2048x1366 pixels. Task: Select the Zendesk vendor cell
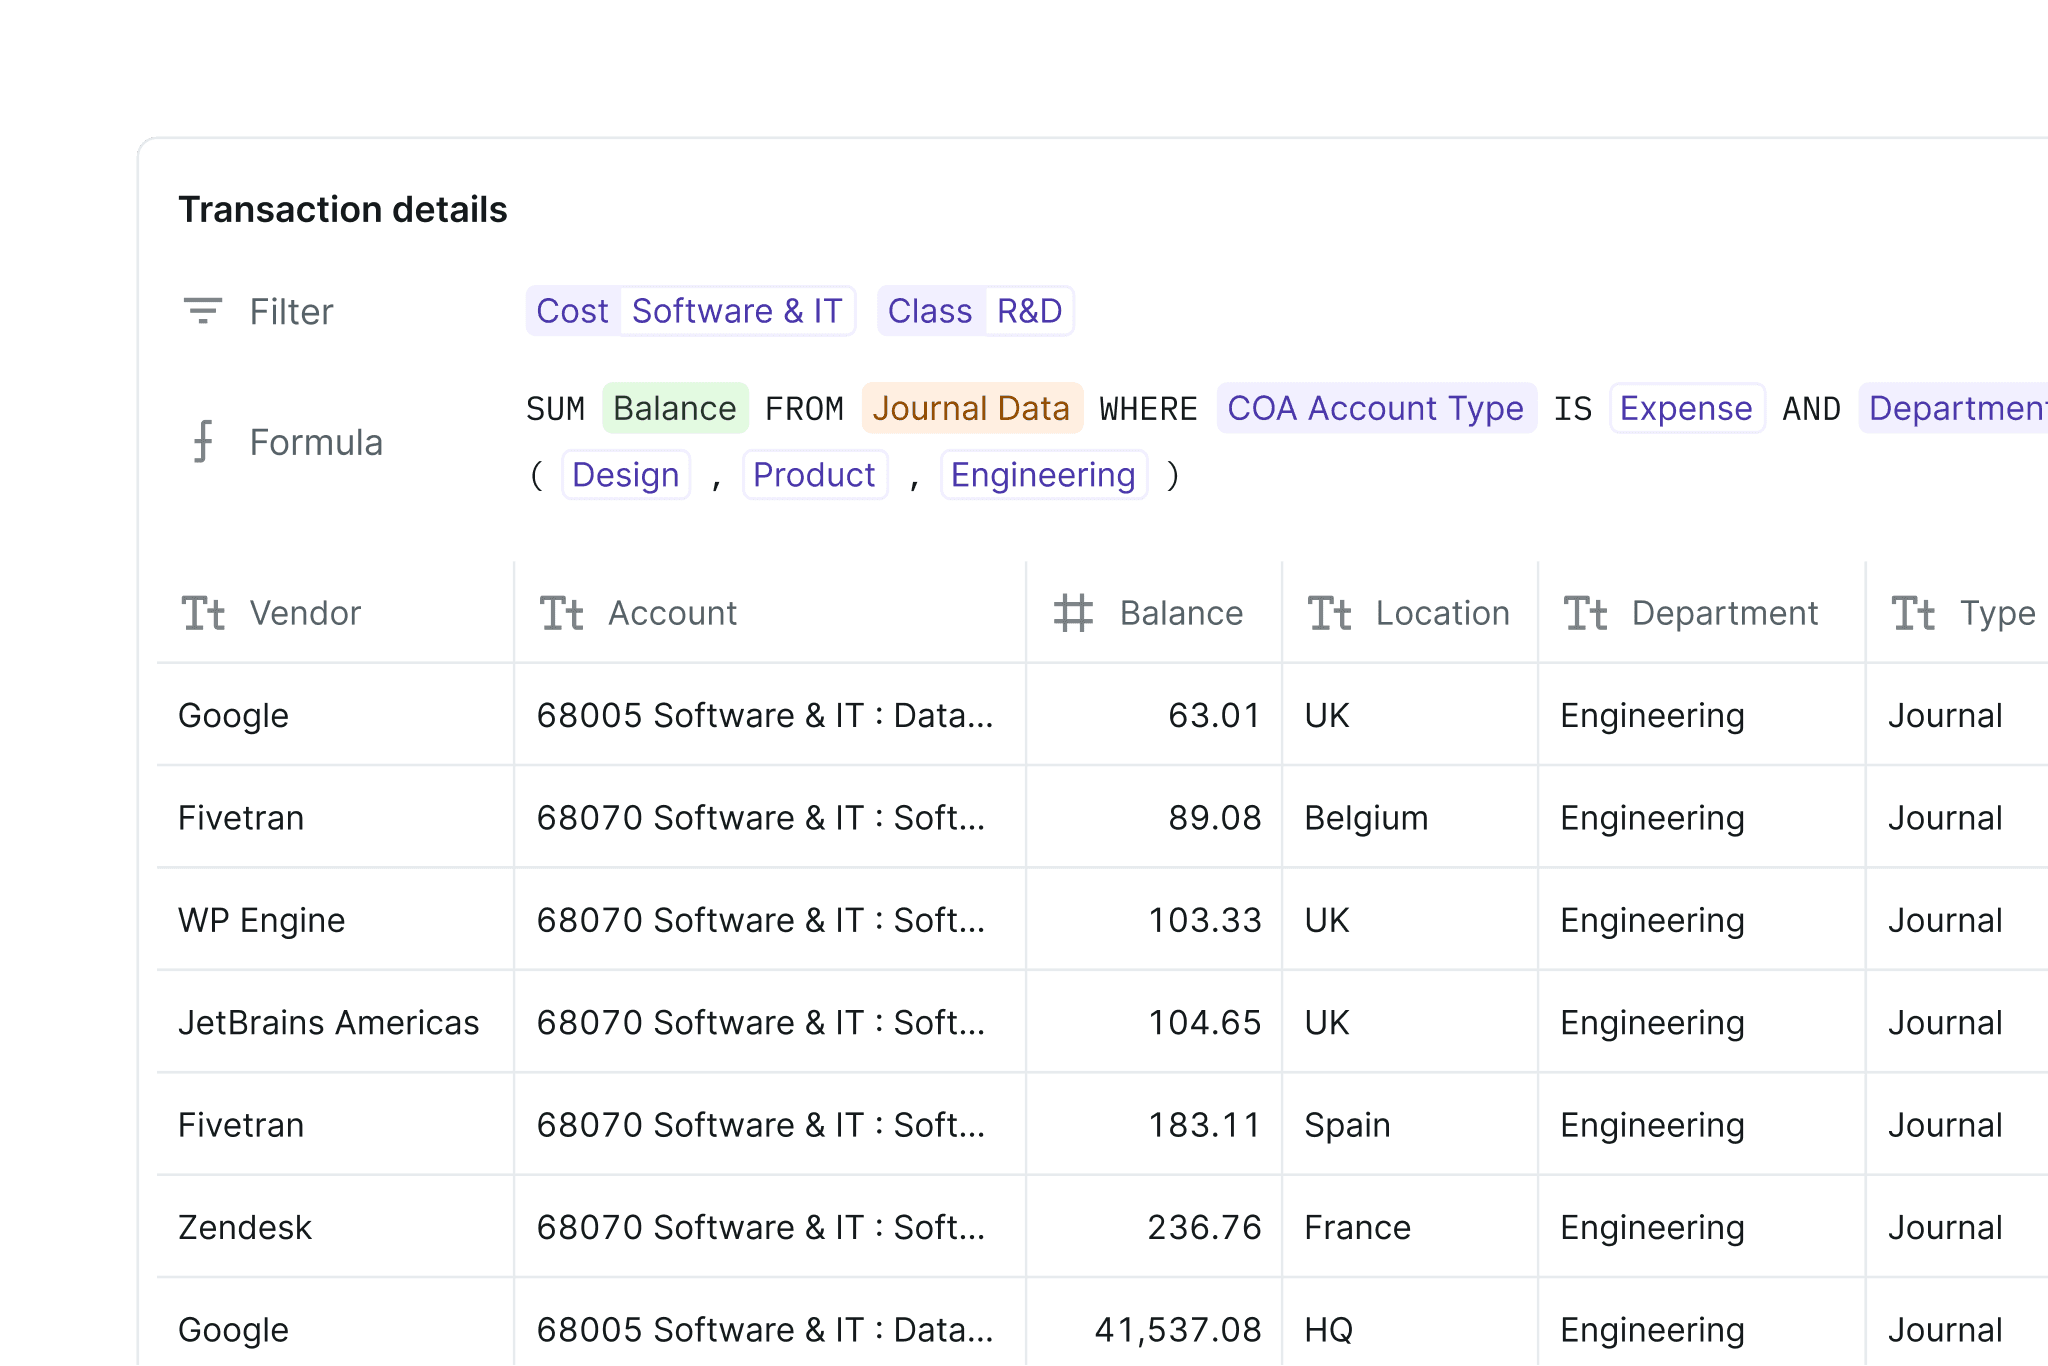[x=335, y=1227]
